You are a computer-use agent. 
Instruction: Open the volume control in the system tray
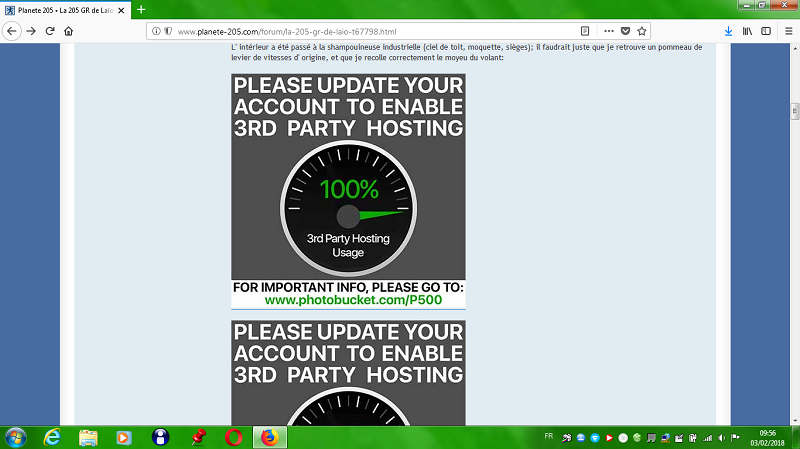721,438
